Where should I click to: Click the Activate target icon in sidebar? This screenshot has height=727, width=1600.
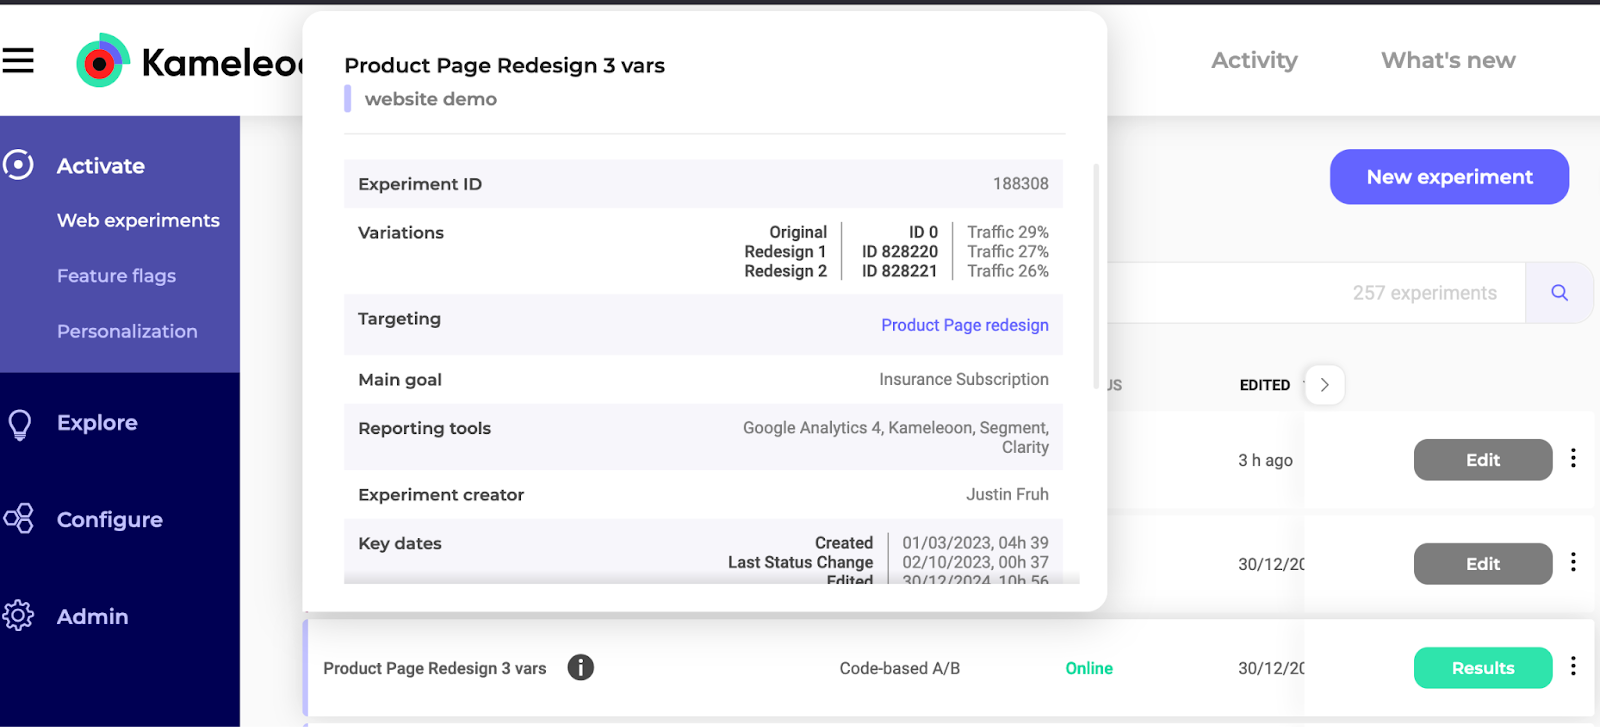(x=18, y=165)
